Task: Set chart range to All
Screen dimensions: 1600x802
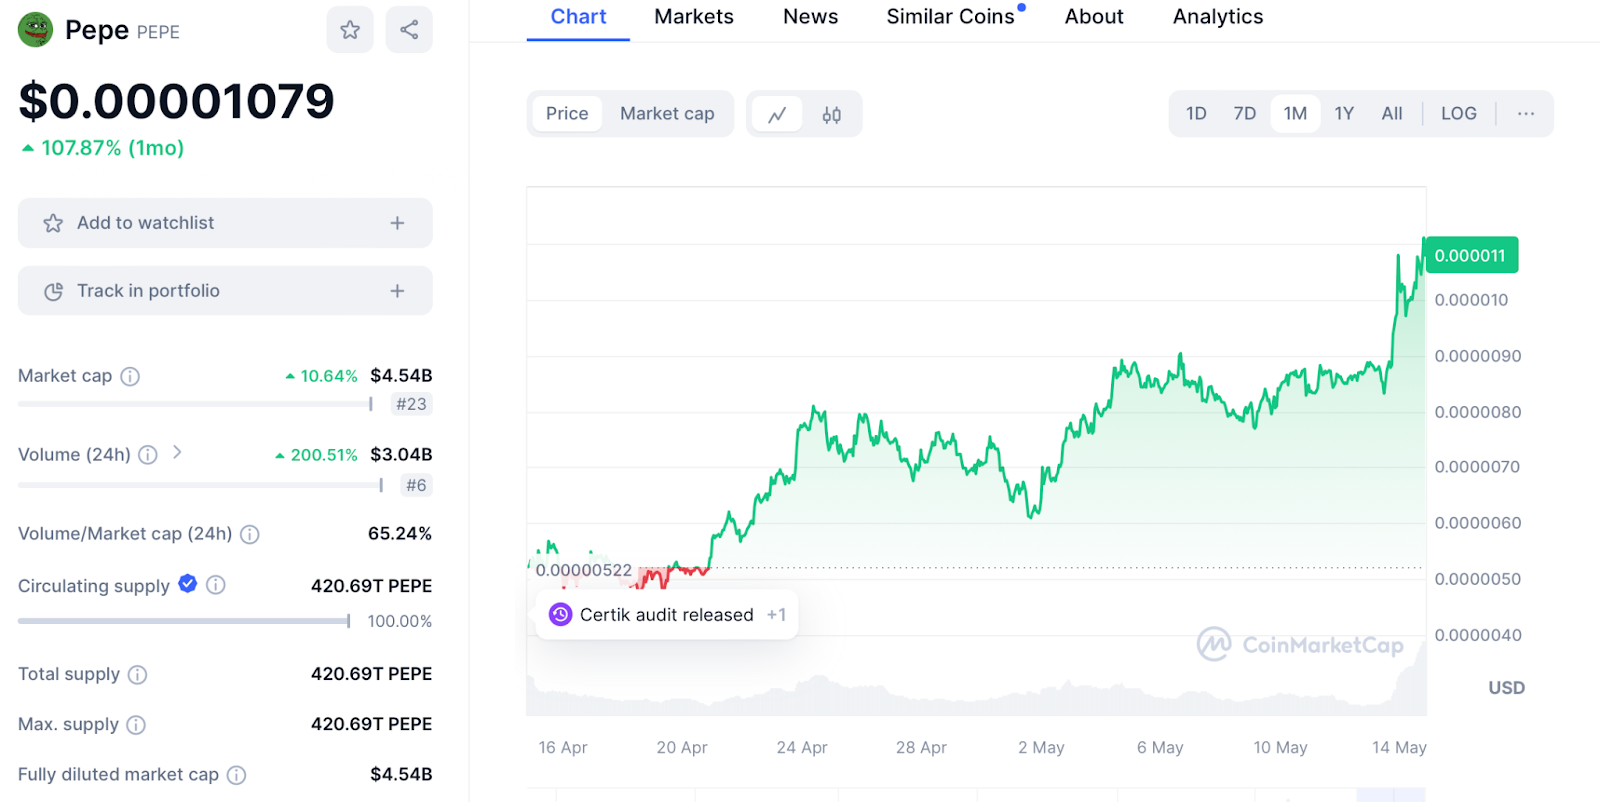Action: 1392,114
